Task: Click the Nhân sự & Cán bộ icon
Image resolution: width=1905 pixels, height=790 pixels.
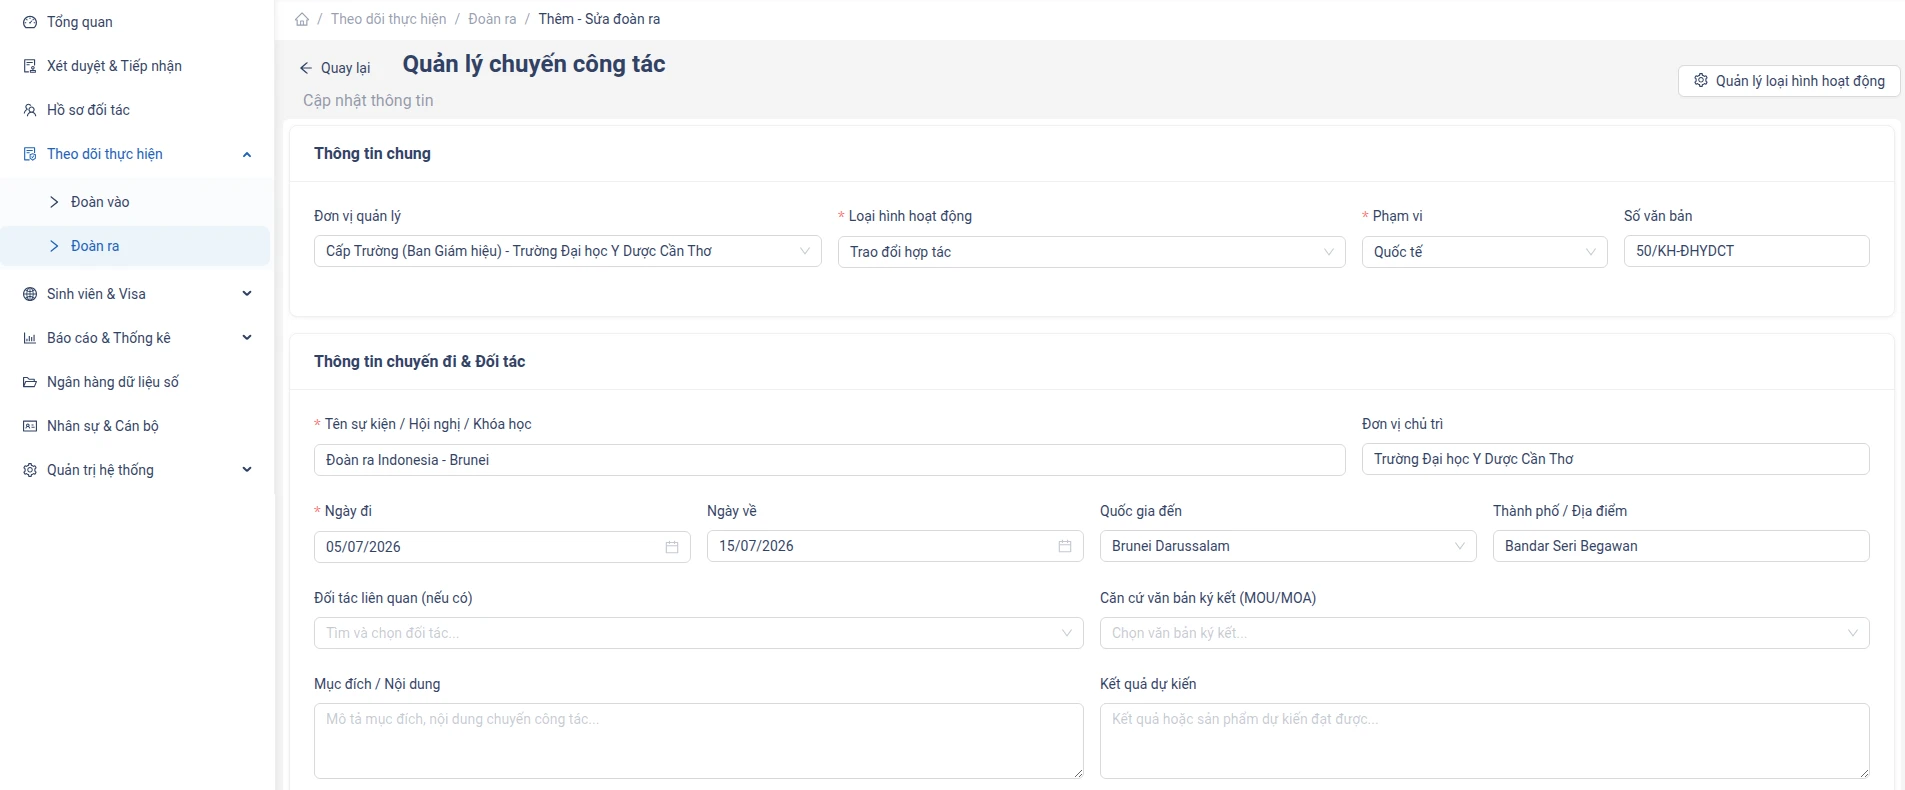Action: [30, 426]
